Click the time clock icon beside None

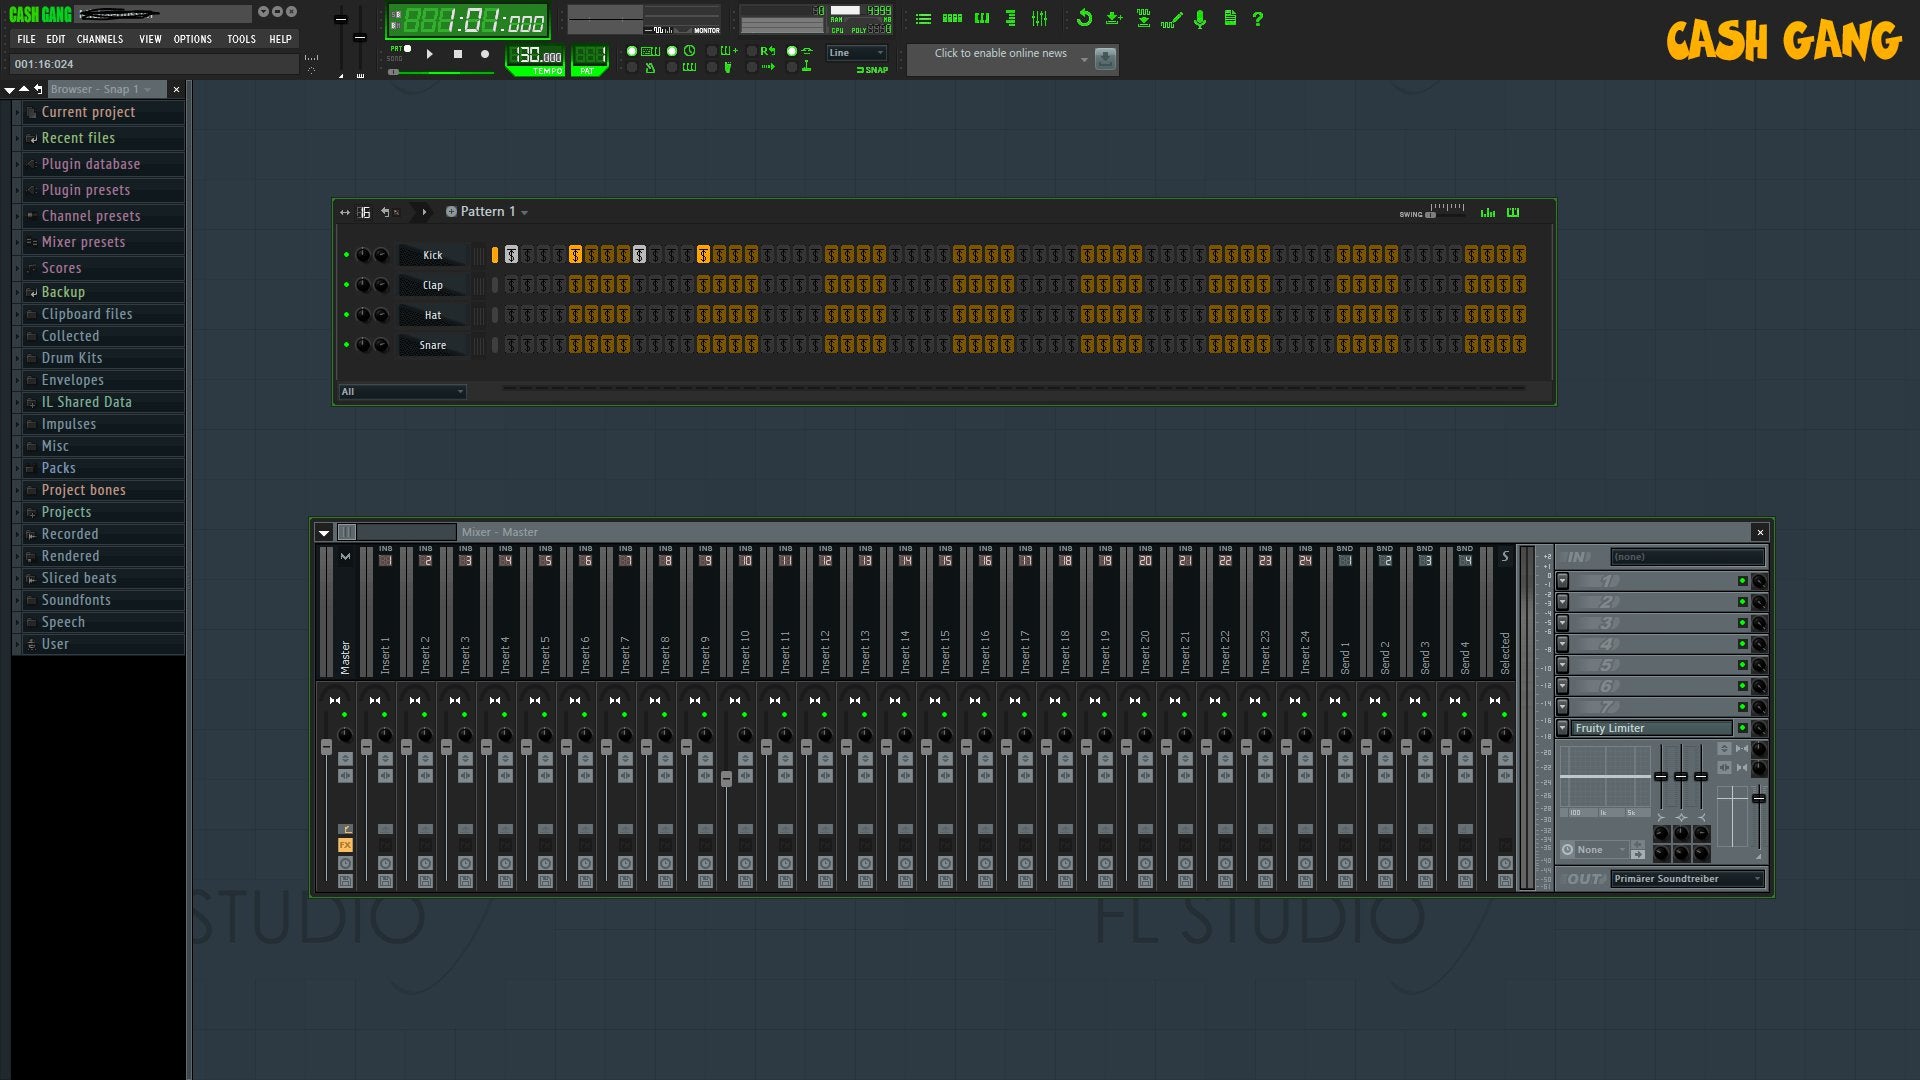[1568, 850]
